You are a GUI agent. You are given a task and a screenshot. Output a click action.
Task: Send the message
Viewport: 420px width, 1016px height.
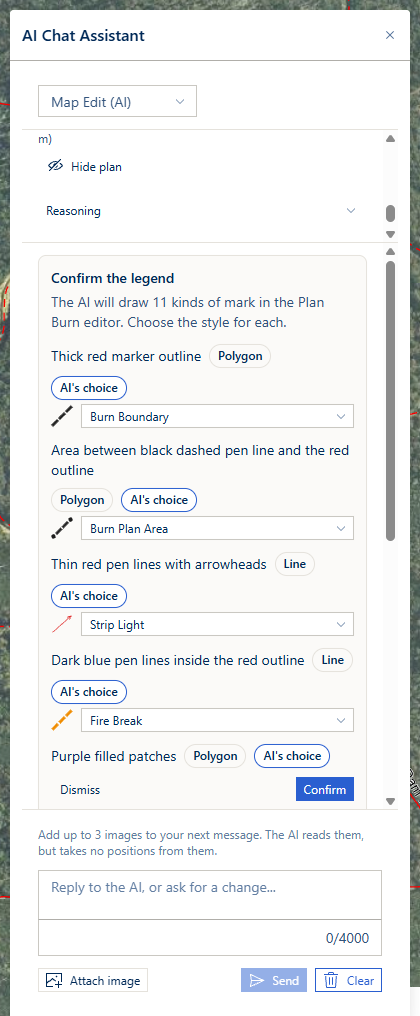[274, 980]
